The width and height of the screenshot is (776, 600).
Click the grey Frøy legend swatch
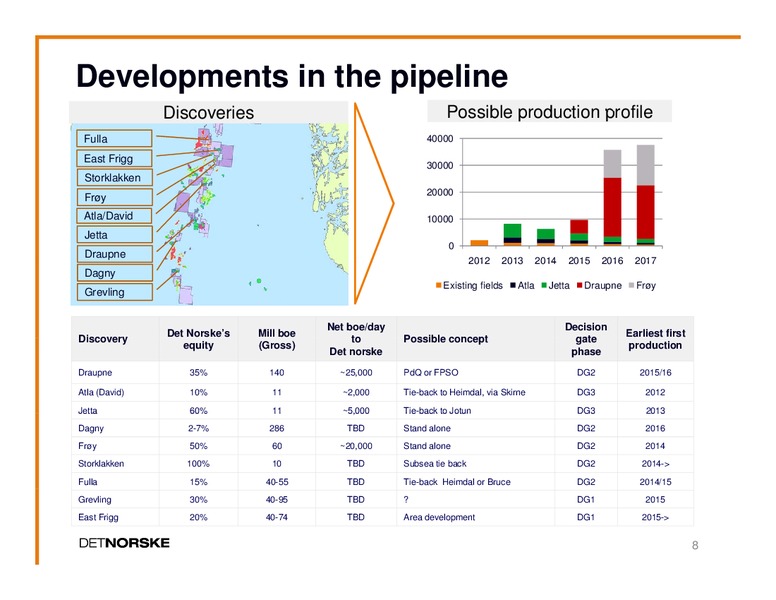[631, 286]
